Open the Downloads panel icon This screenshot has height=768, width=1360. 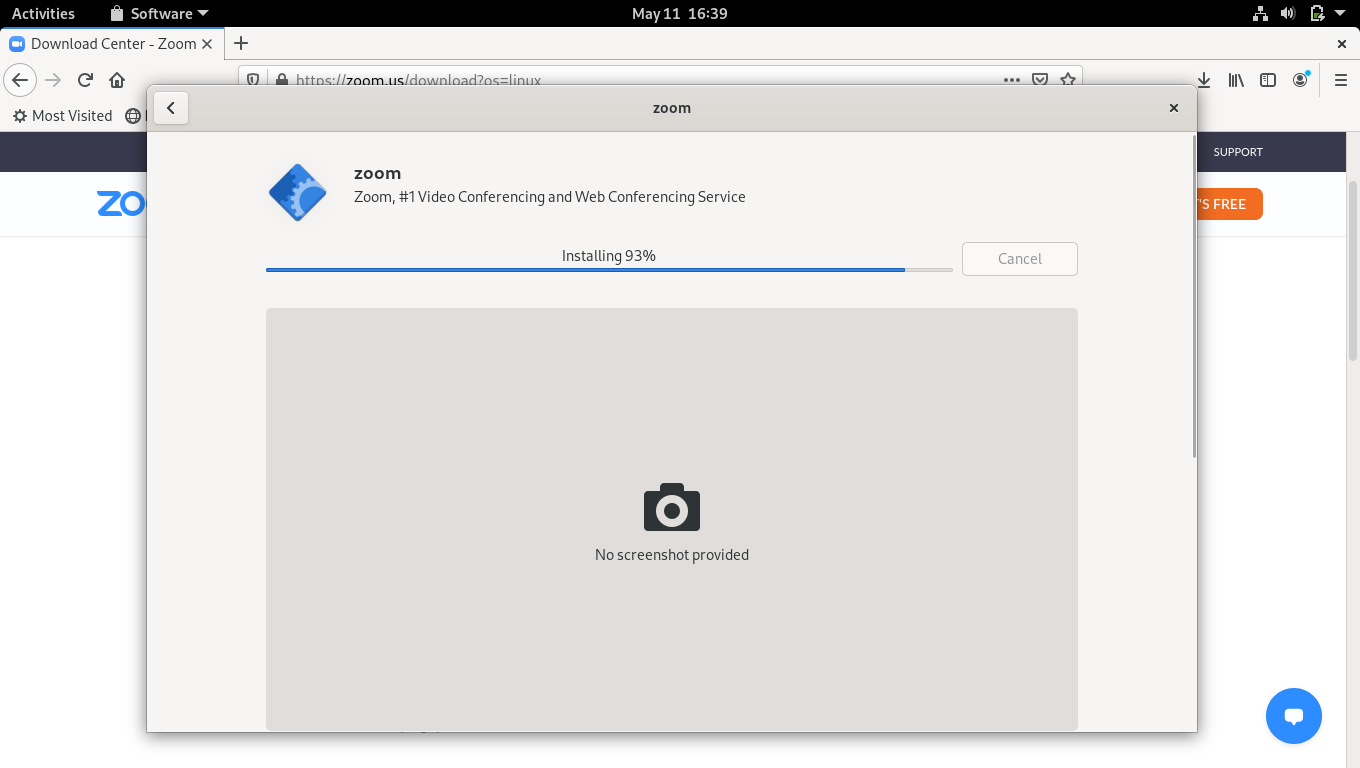click(x=1204, y=79)
